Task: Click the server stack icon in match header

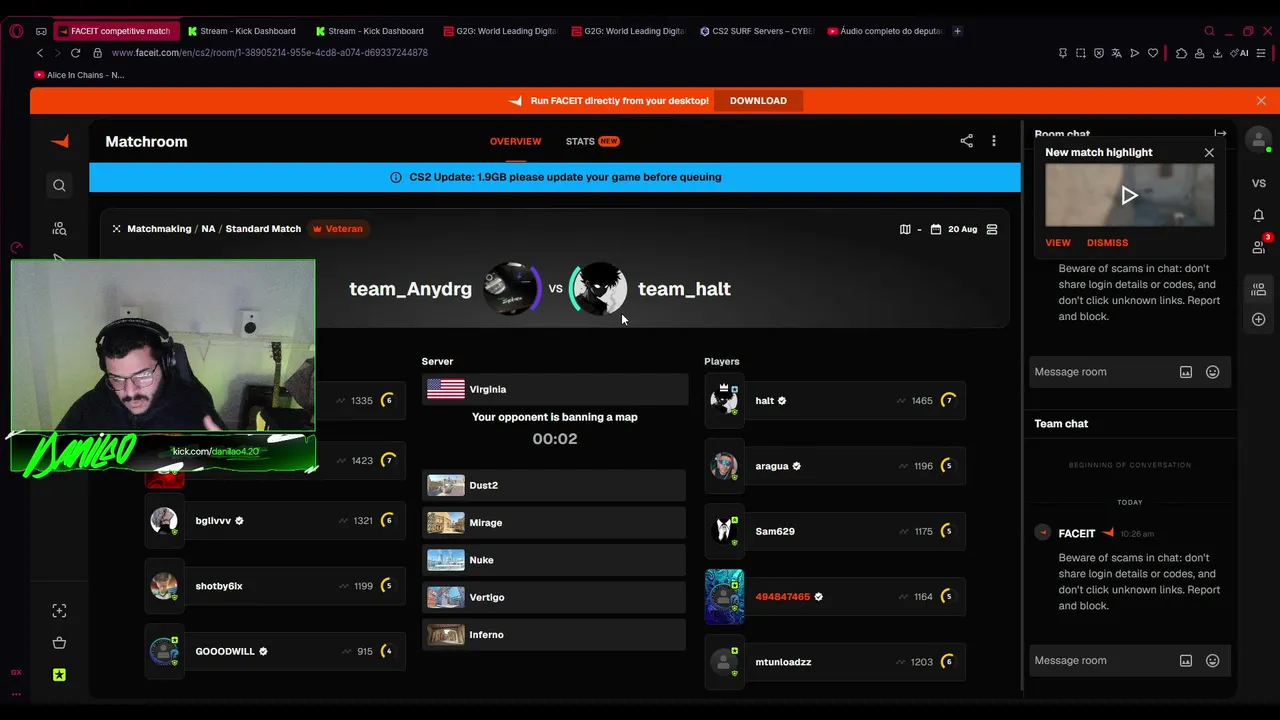Action: pyautogui.click(x=992, y=229)
